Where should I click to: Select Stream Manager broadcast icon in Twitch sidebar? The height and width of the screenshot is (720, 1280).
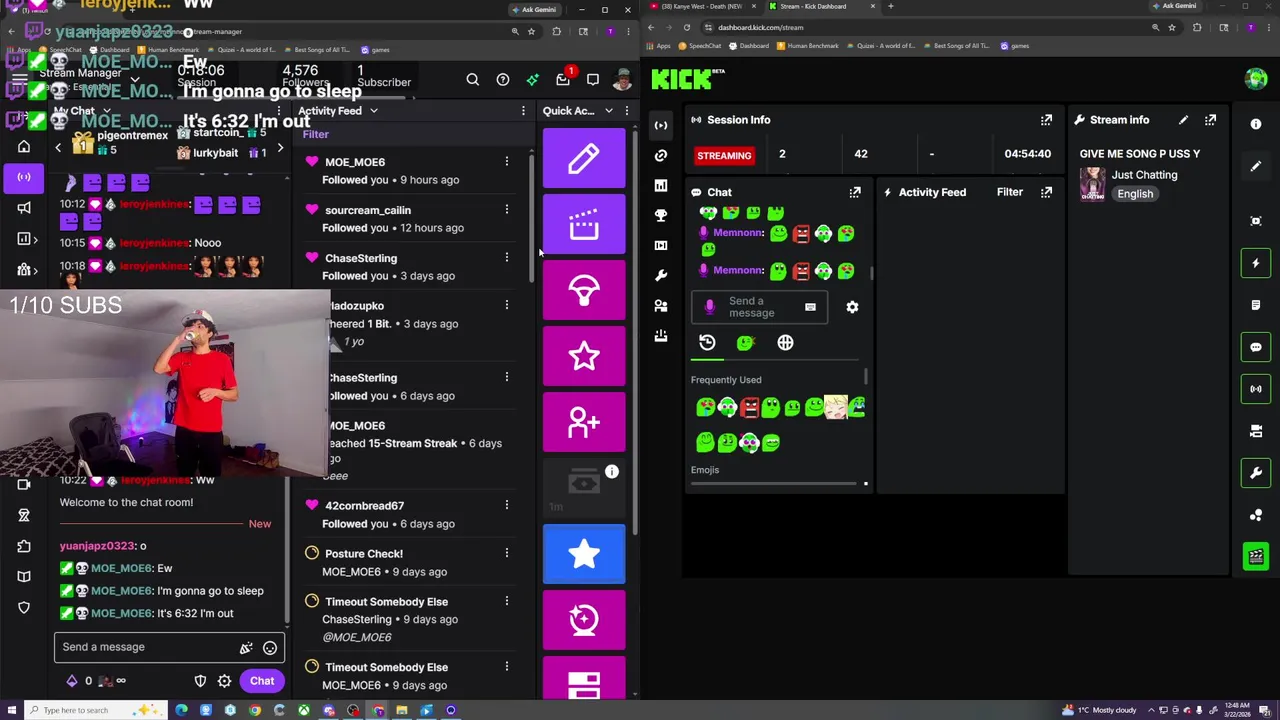[24, 177]
